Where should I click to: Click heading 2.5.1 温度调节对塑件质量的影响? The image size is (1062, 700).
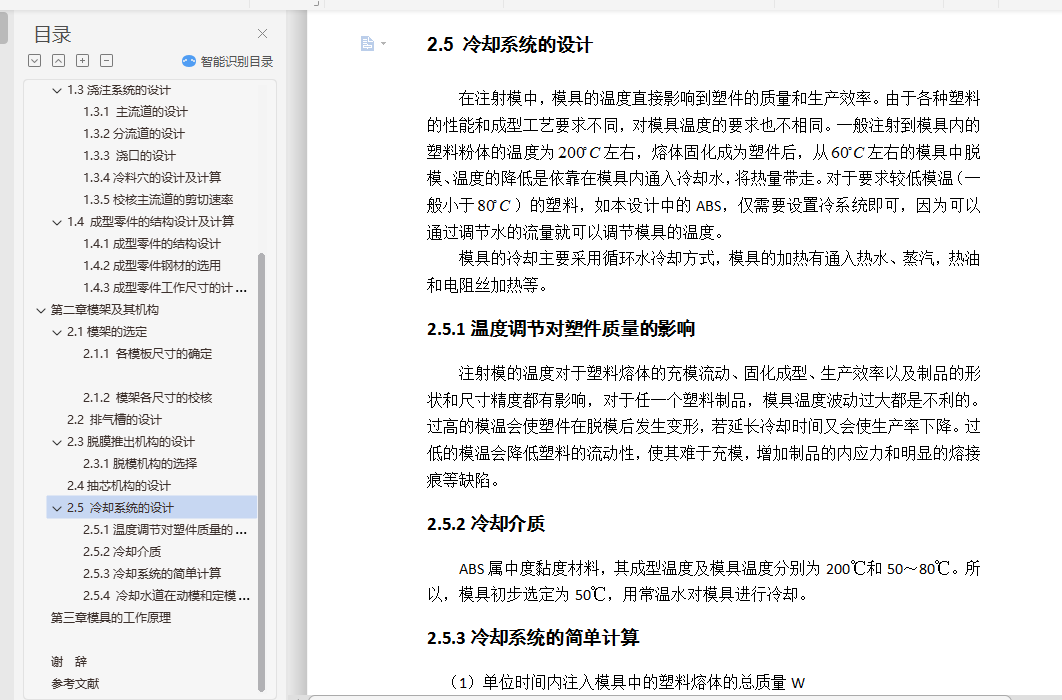point(561,329)
